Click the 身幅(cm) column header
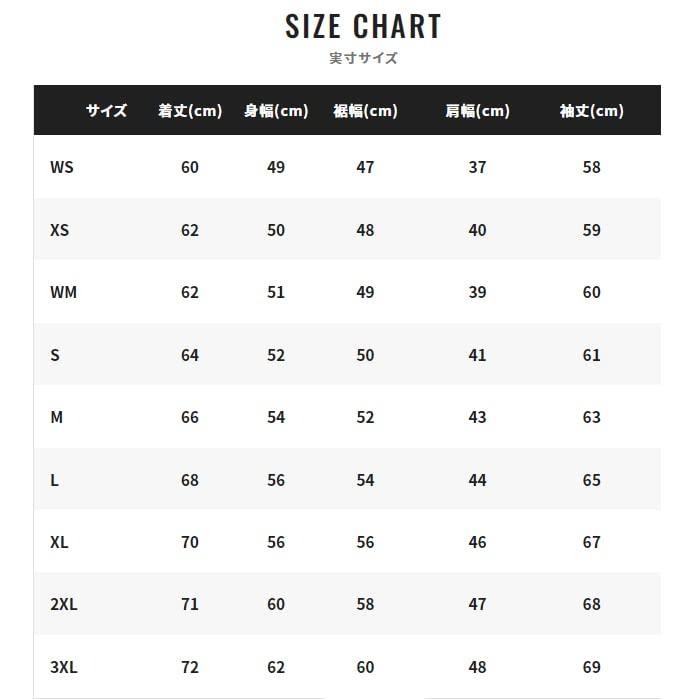700x700 pixels. 276,111
